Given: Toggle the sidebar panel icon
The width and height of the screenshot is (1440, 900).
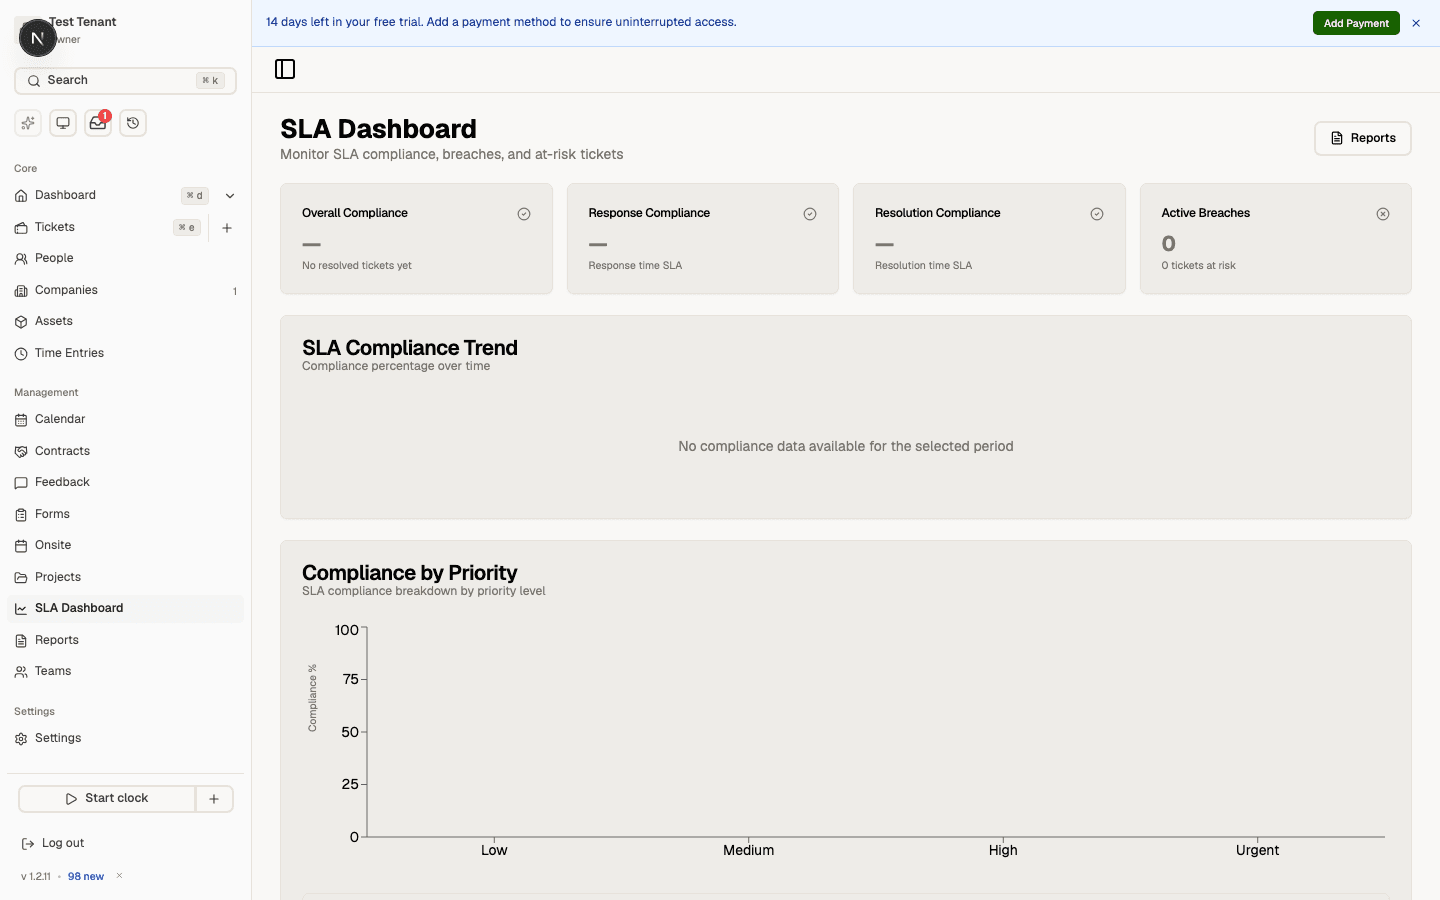Looking at the screenshot, I should 285,69.
